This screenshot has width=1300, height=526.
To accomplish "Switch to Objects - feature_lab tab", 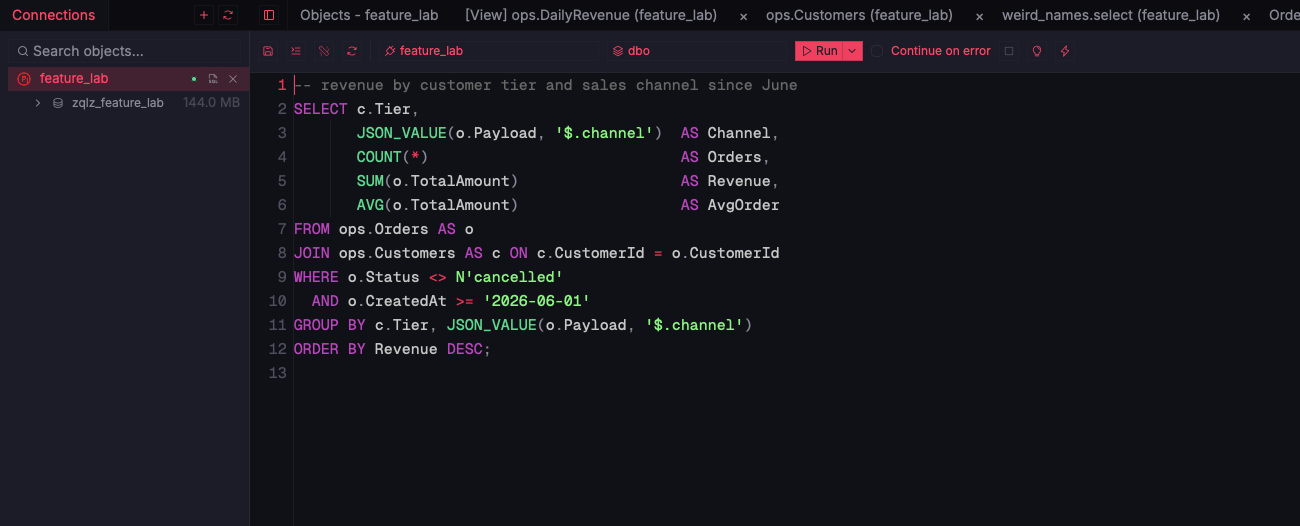I will click(x=369, y=15).
